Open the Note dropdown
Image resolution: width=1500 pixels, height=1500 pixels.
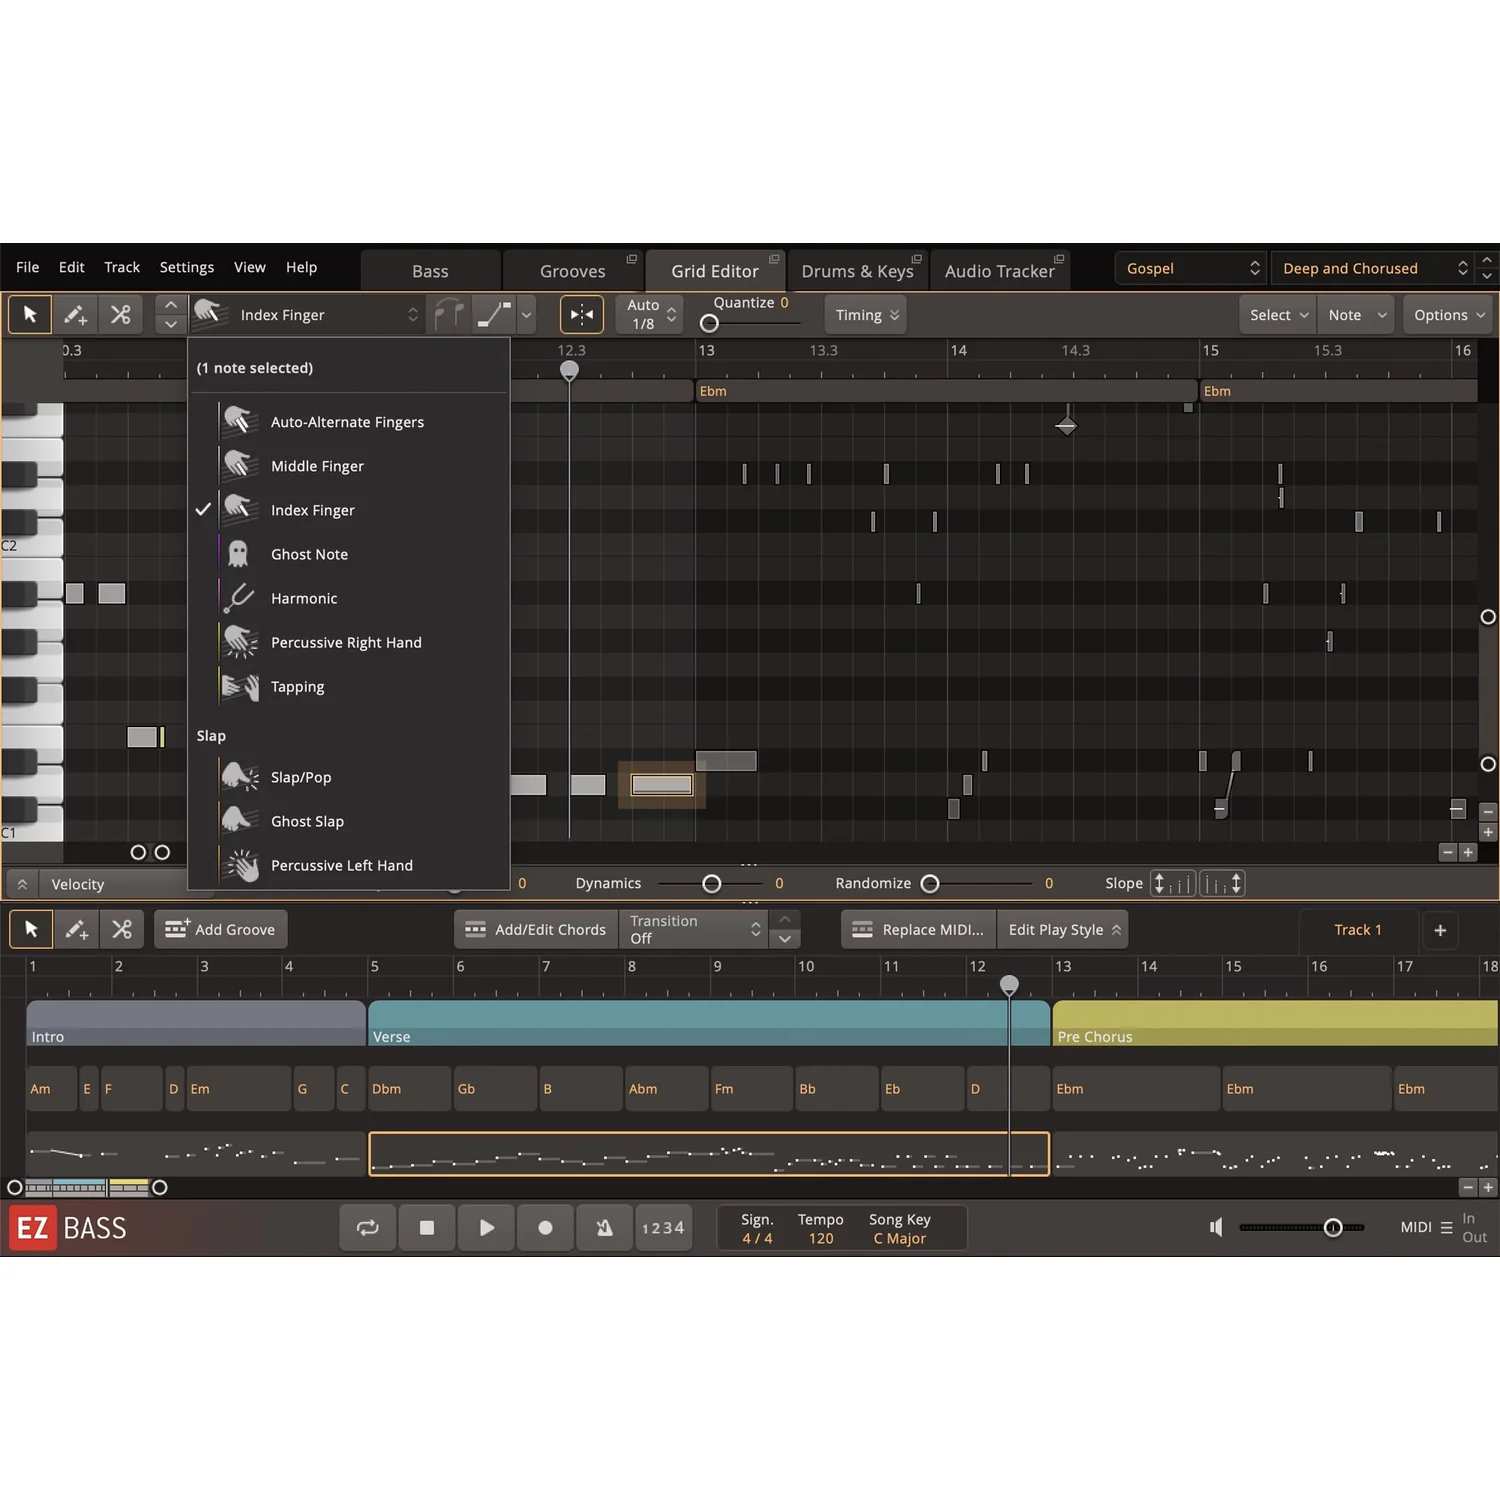pyautogui.click(x=1356, y=315)
